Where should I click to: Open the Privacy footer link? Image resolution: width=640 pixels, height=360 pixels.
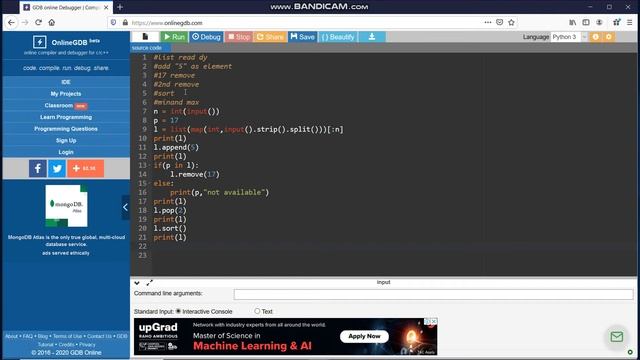(87, 344)
